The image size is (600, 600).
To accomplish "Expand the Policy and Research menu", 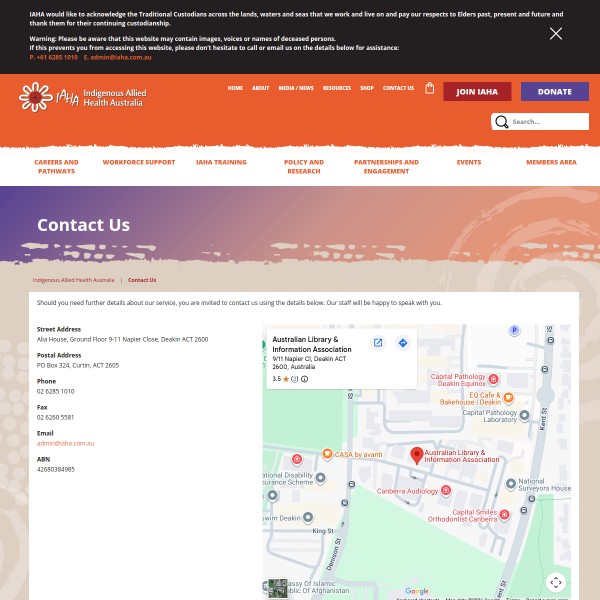I will coord(303,166).
